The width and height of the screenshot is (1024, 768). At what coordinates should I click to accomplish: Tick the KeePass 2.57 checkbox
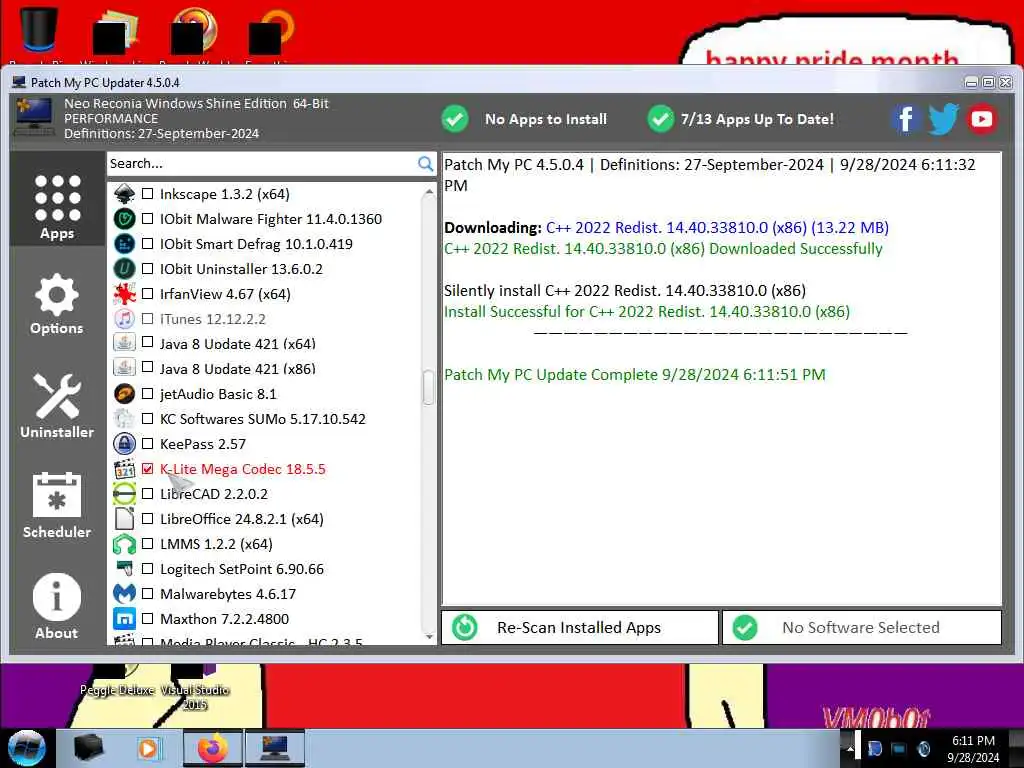pos(148,443)
